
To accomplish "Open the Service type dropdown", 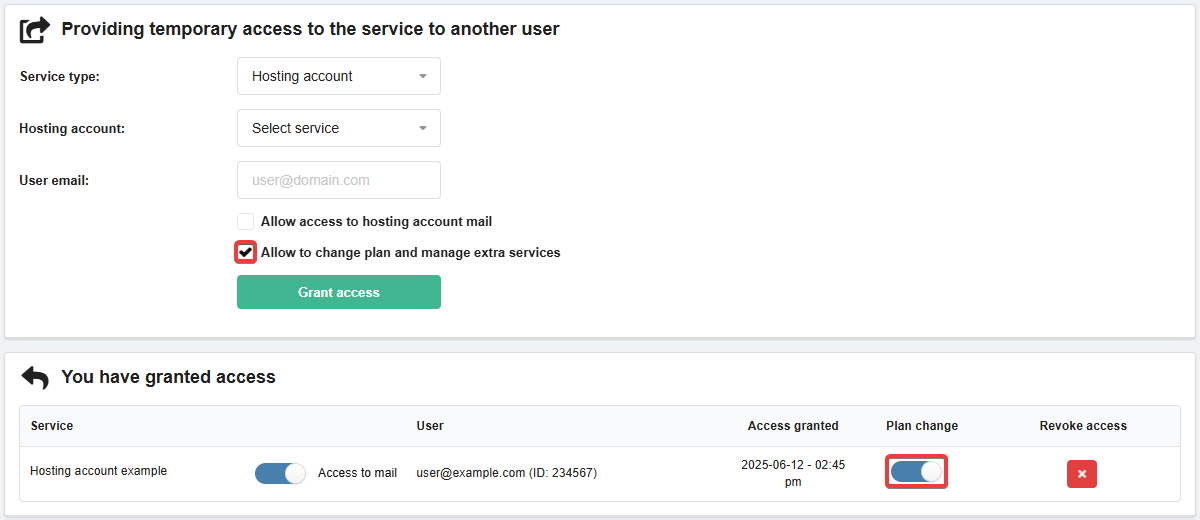I will point(338,76).
